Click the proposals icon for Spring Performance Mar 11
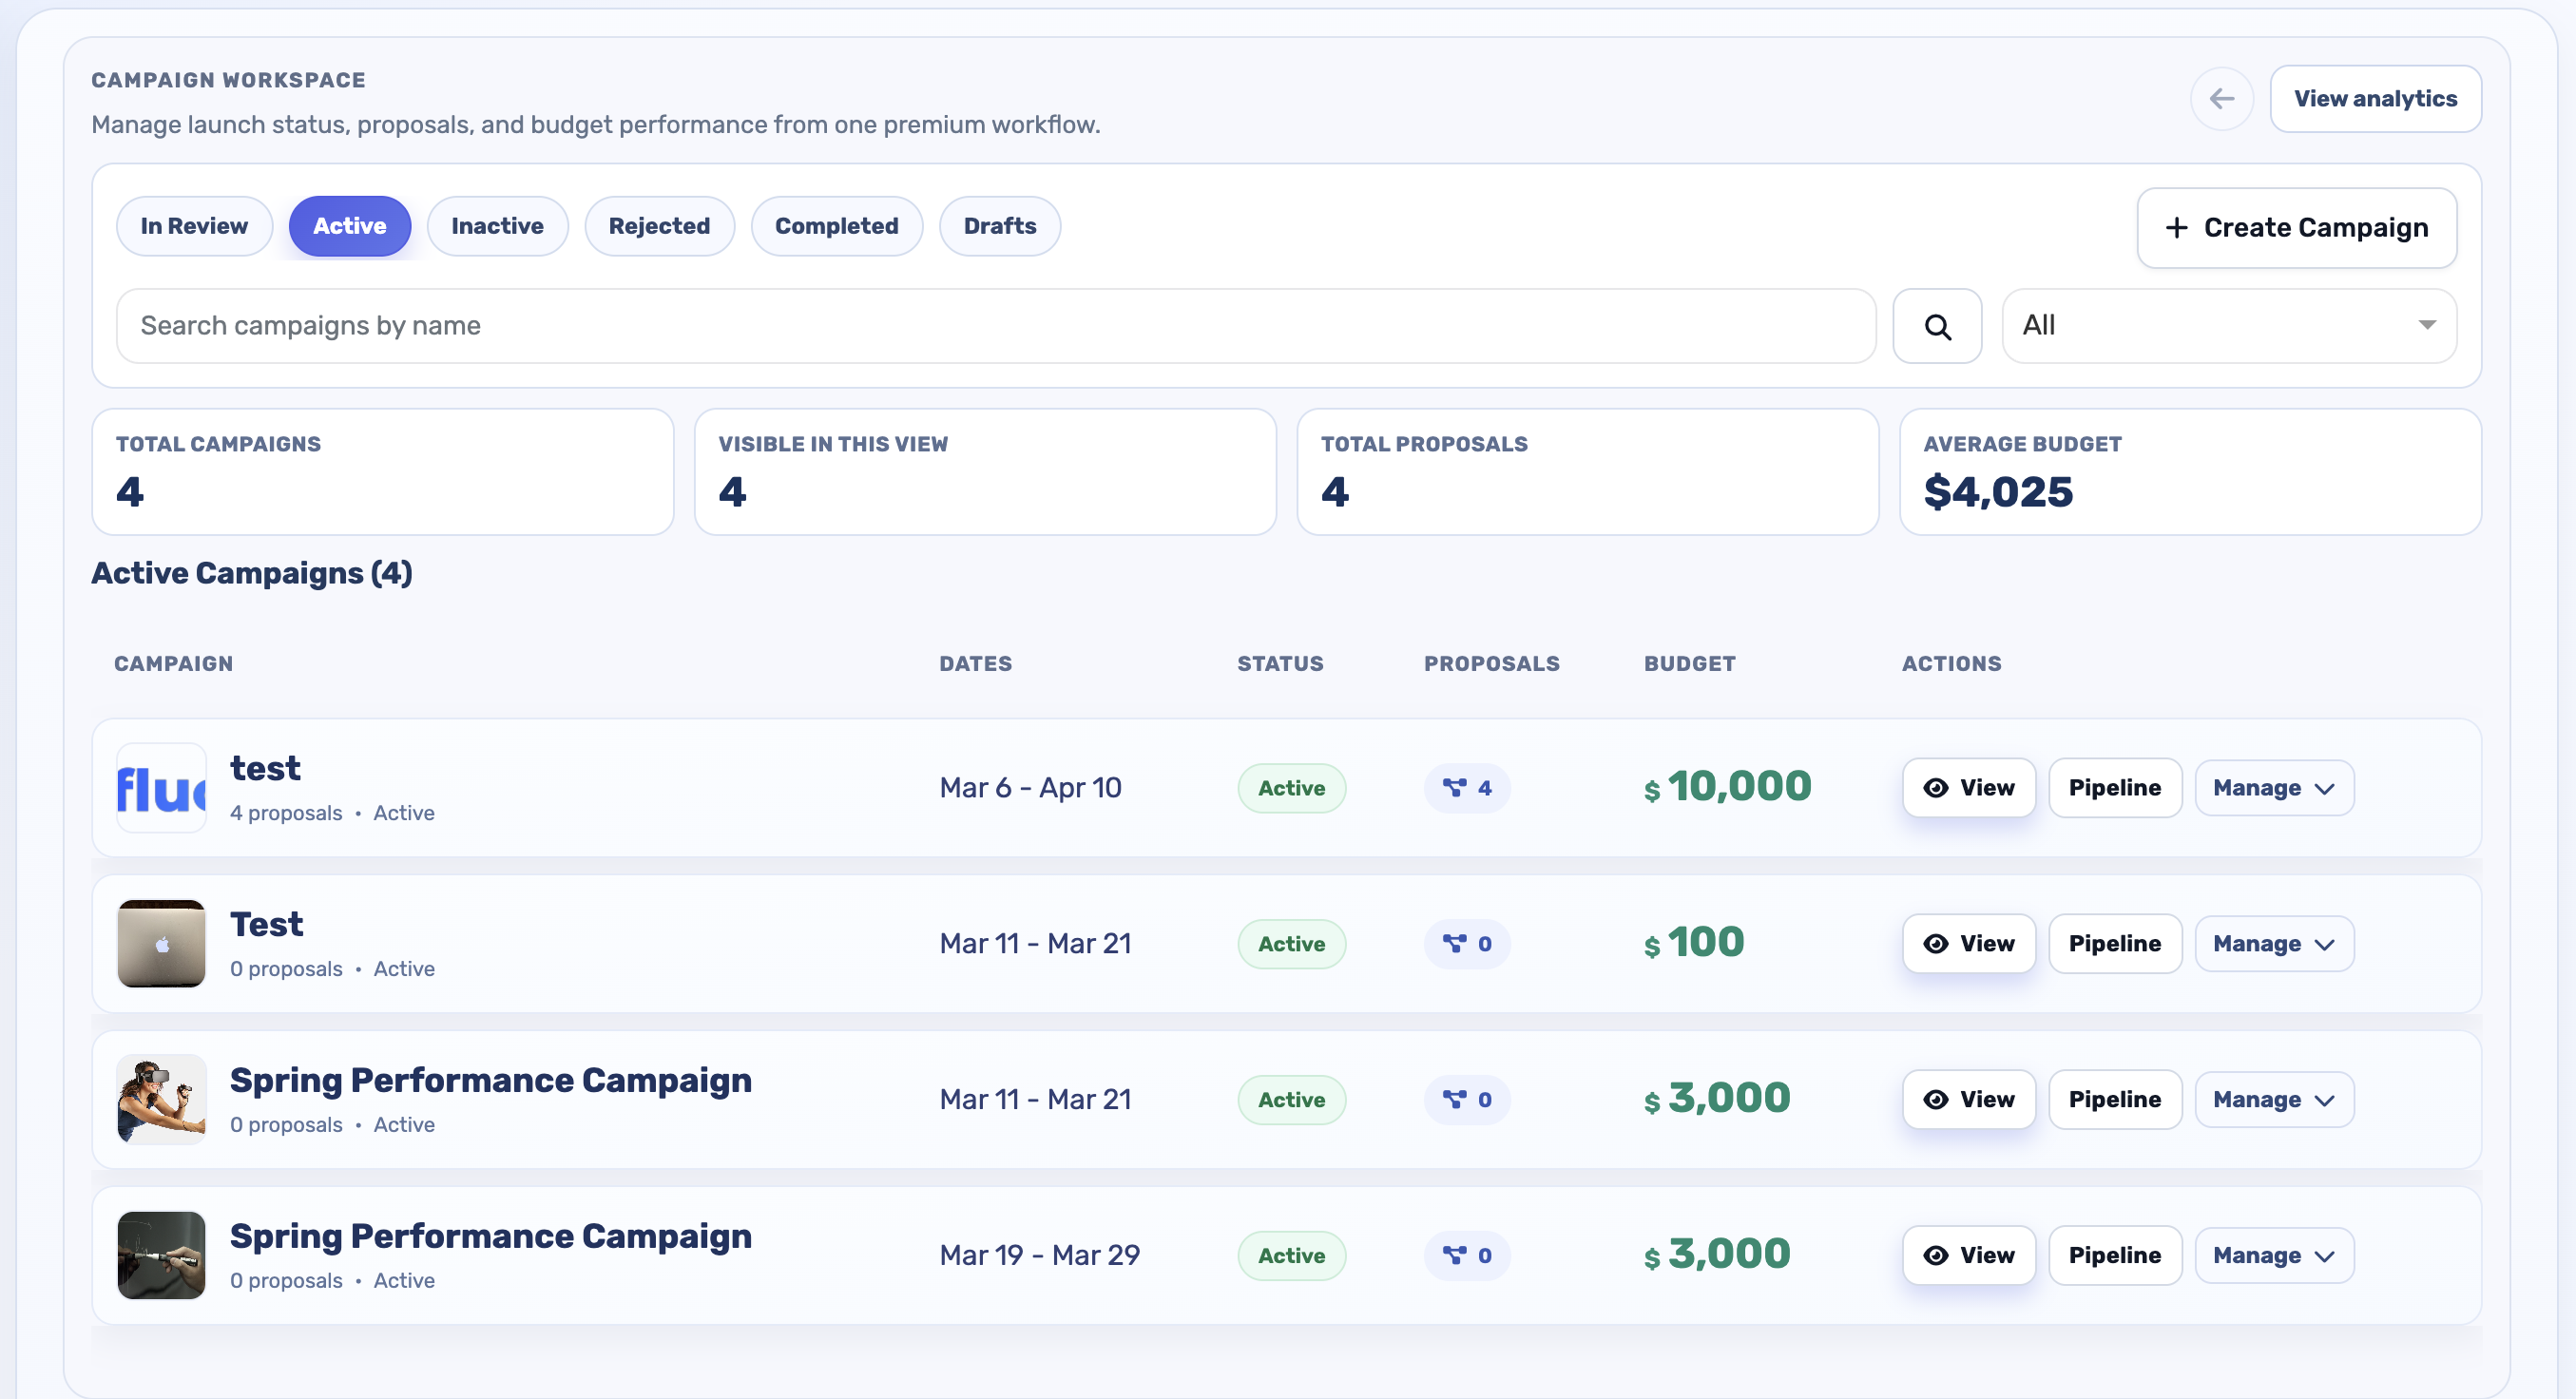 point(1457,1099)
